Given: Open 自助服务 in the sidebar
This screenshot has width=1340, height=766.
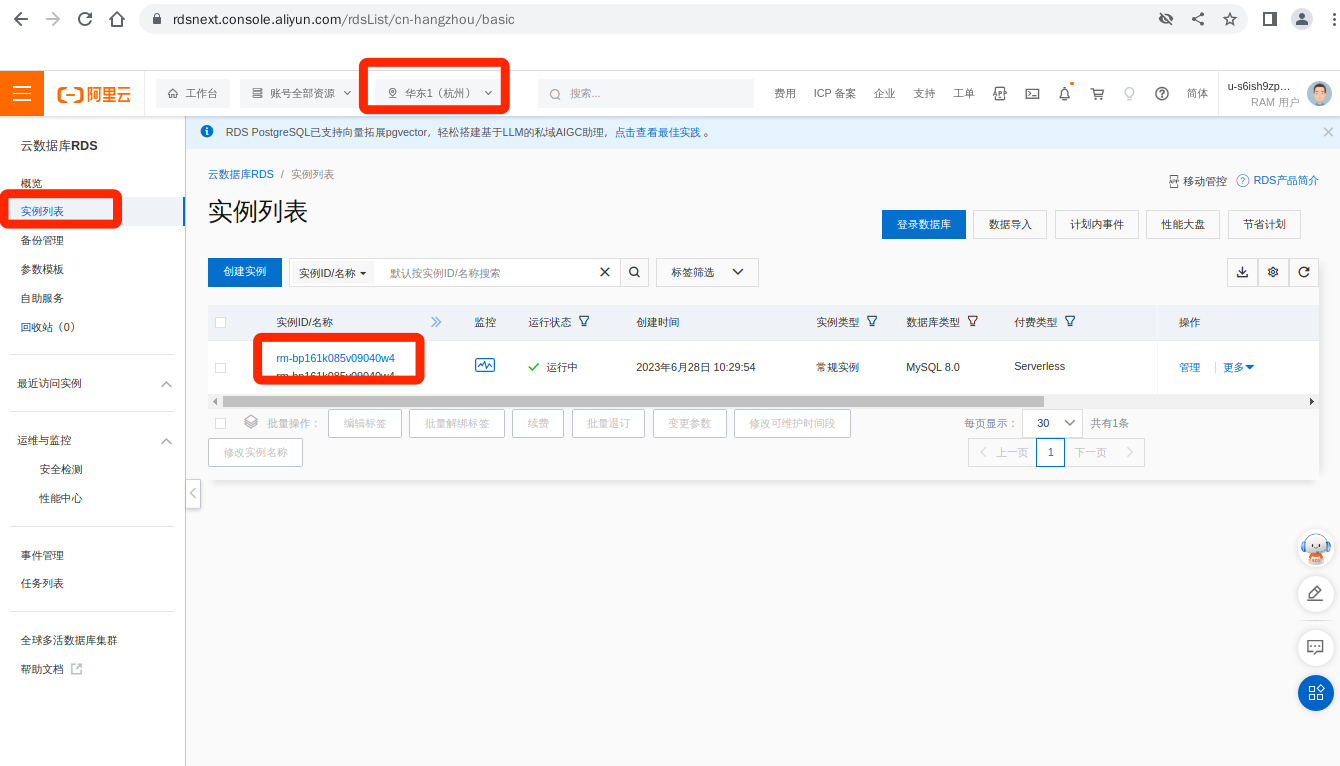Looking at the screenshot, I should [x=42, y=298].
